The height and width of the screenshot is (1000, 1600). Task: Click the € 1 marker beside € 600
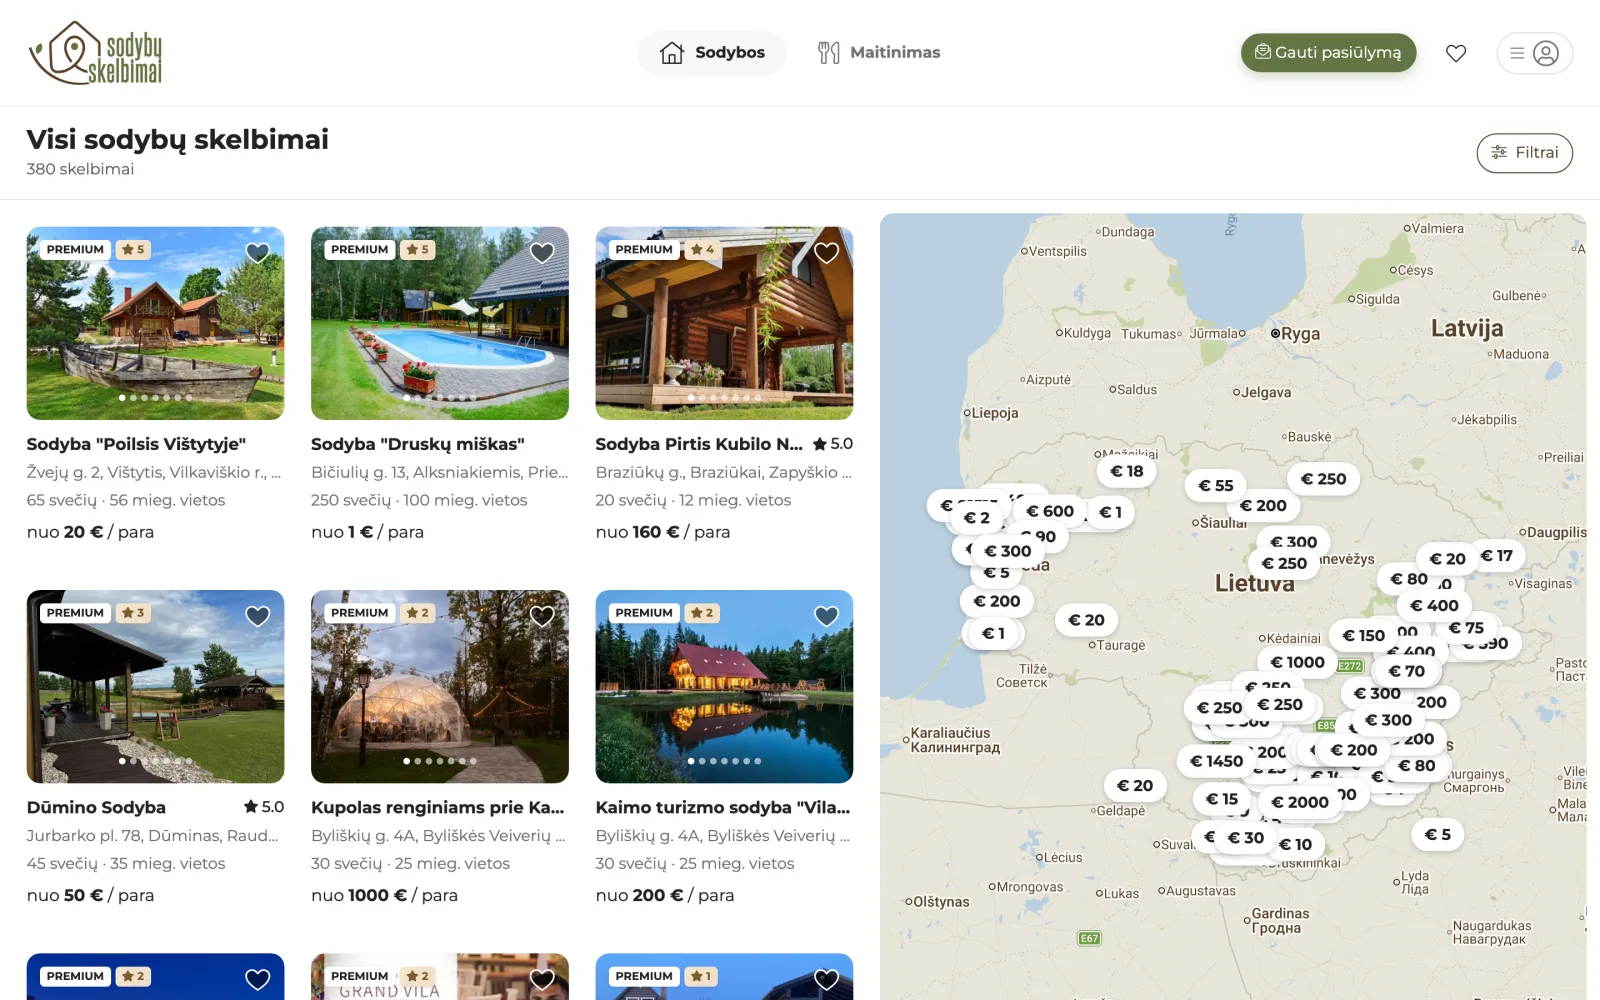pos(1110,512)
